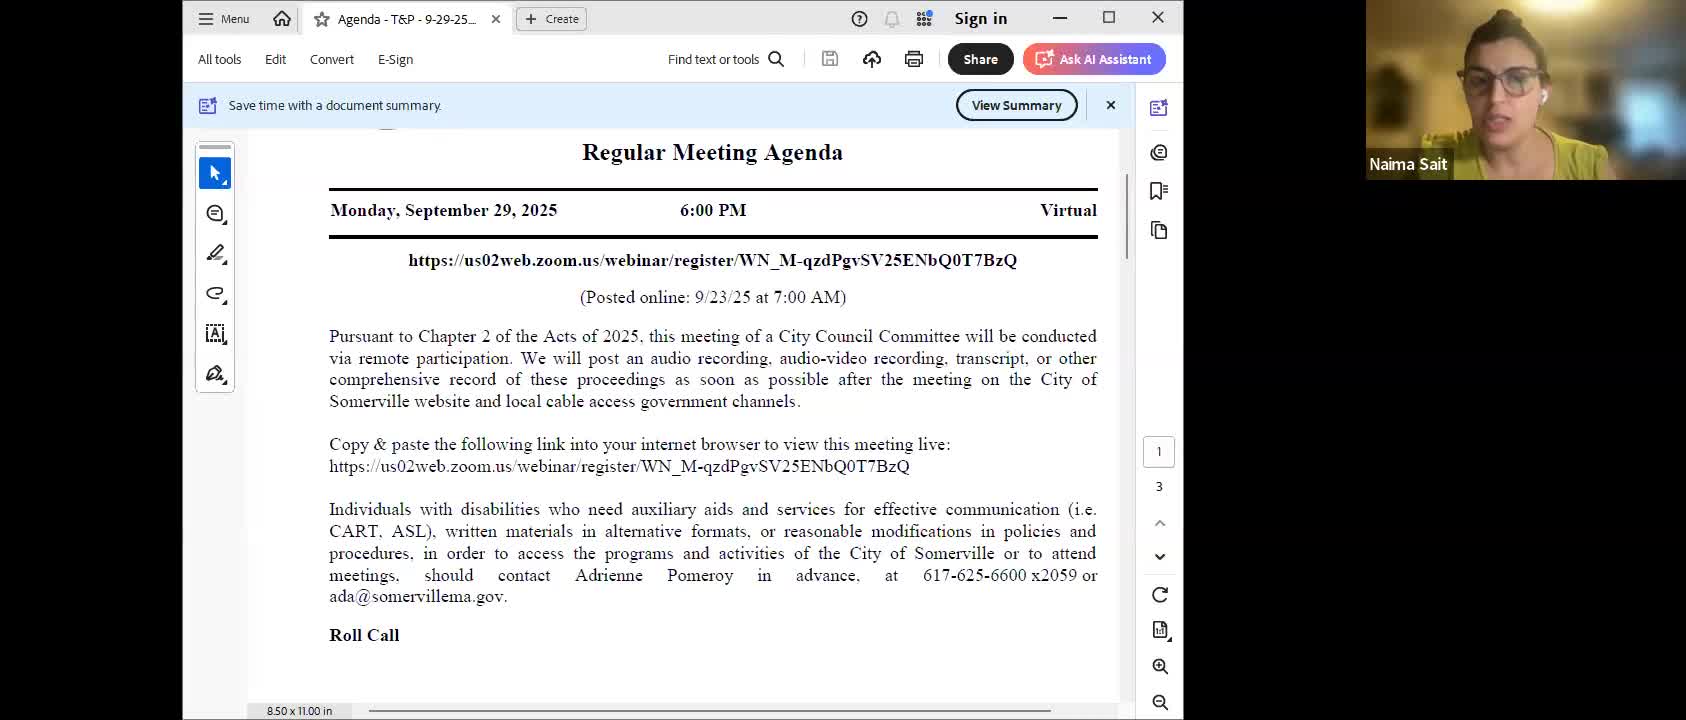Select the Add text box tool
The image size is (1686, 720).
(215, 333)
